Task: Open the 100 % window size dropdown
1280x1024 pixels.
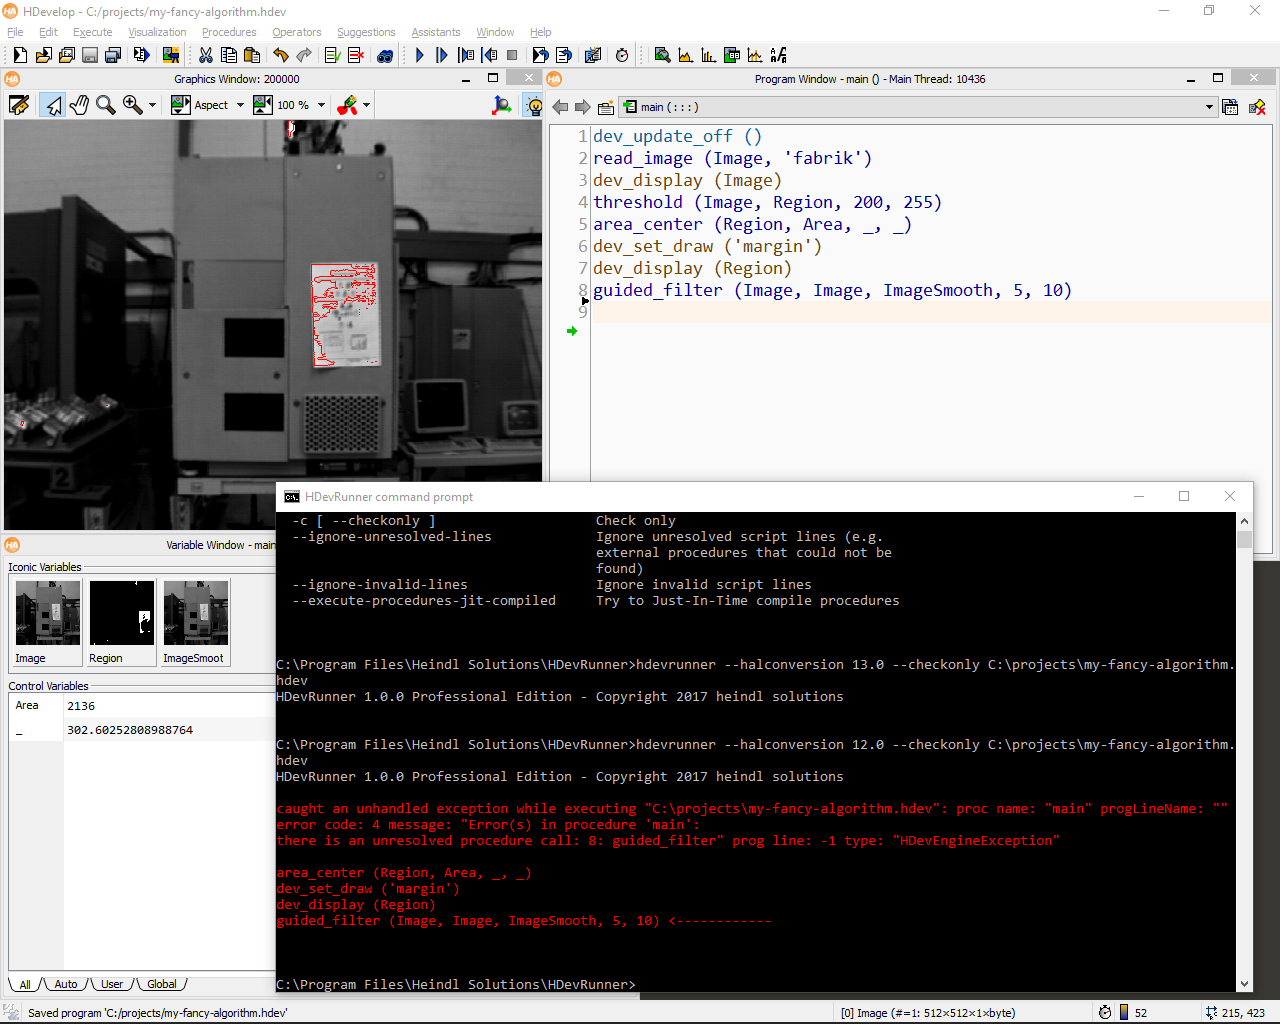Action: (321, 105)
